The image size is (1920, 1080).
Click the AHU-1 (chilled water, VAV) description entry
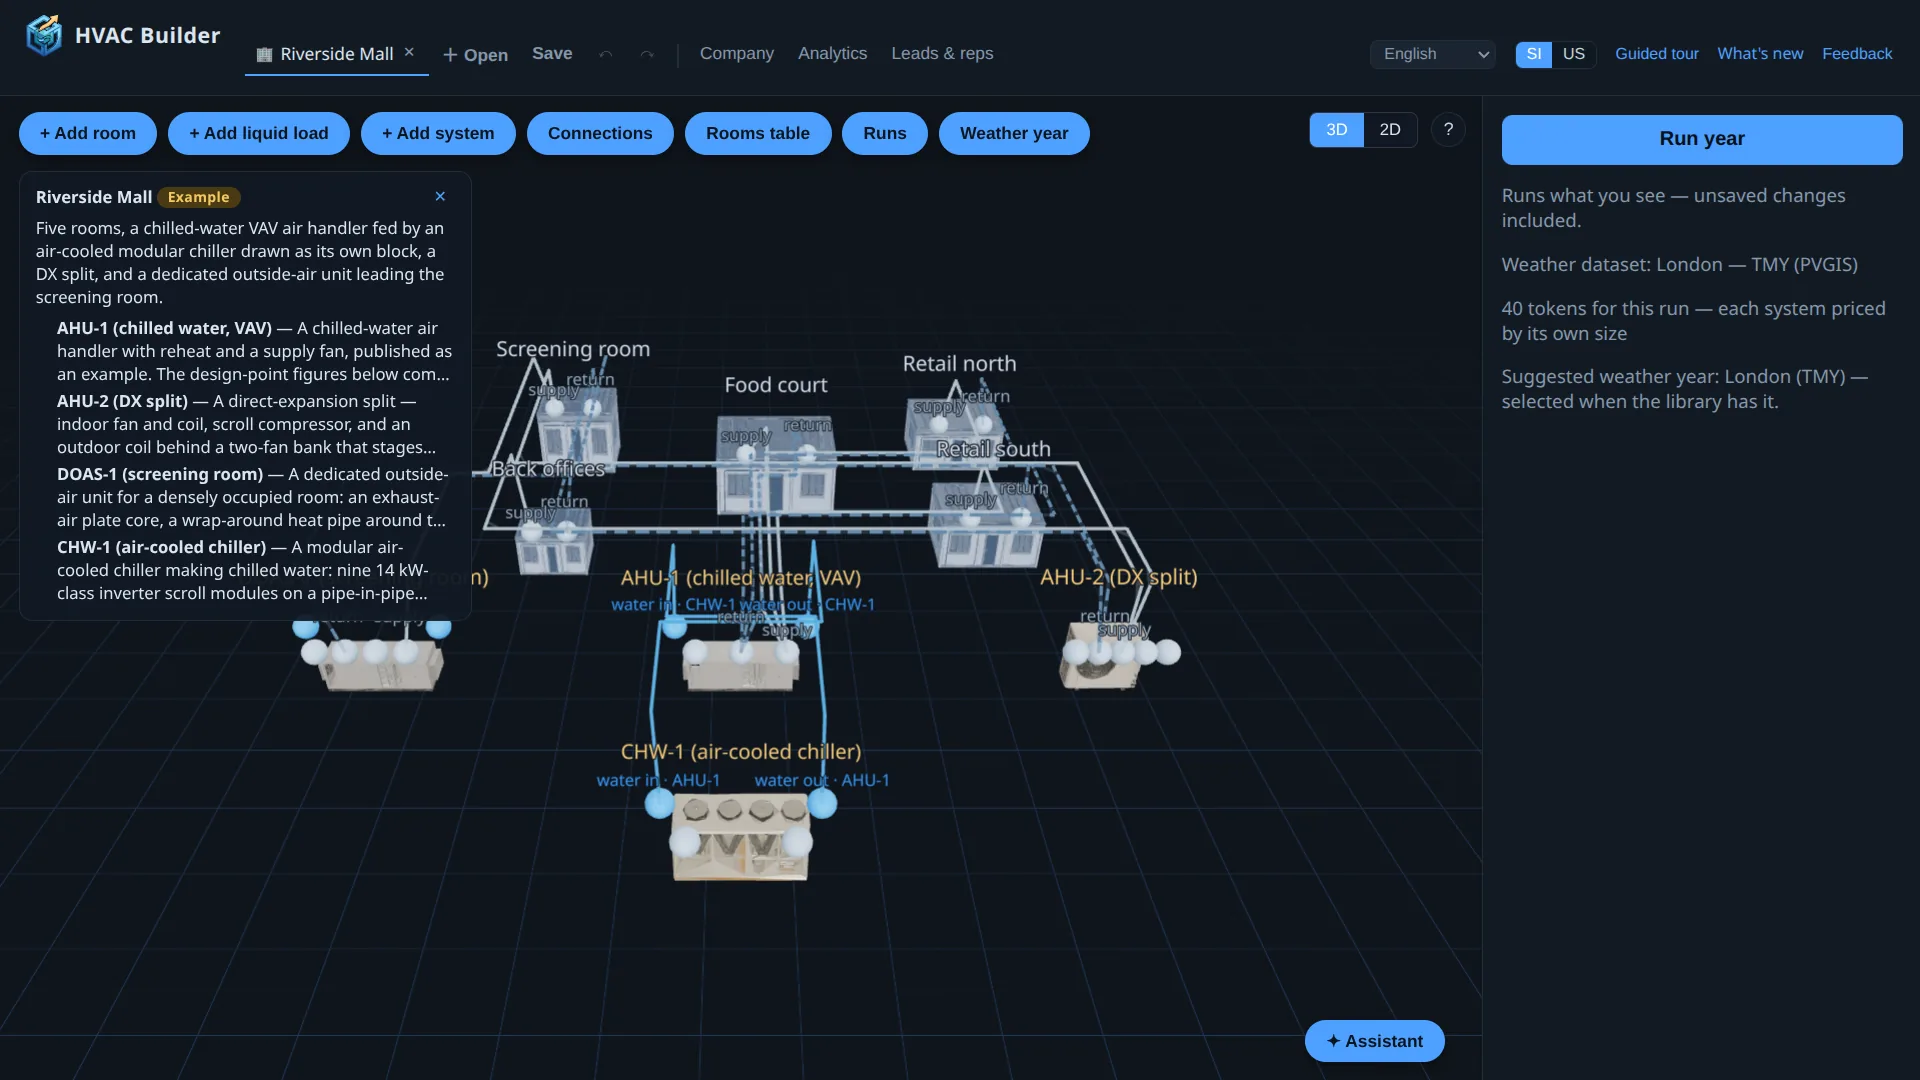tap(254, 351)
